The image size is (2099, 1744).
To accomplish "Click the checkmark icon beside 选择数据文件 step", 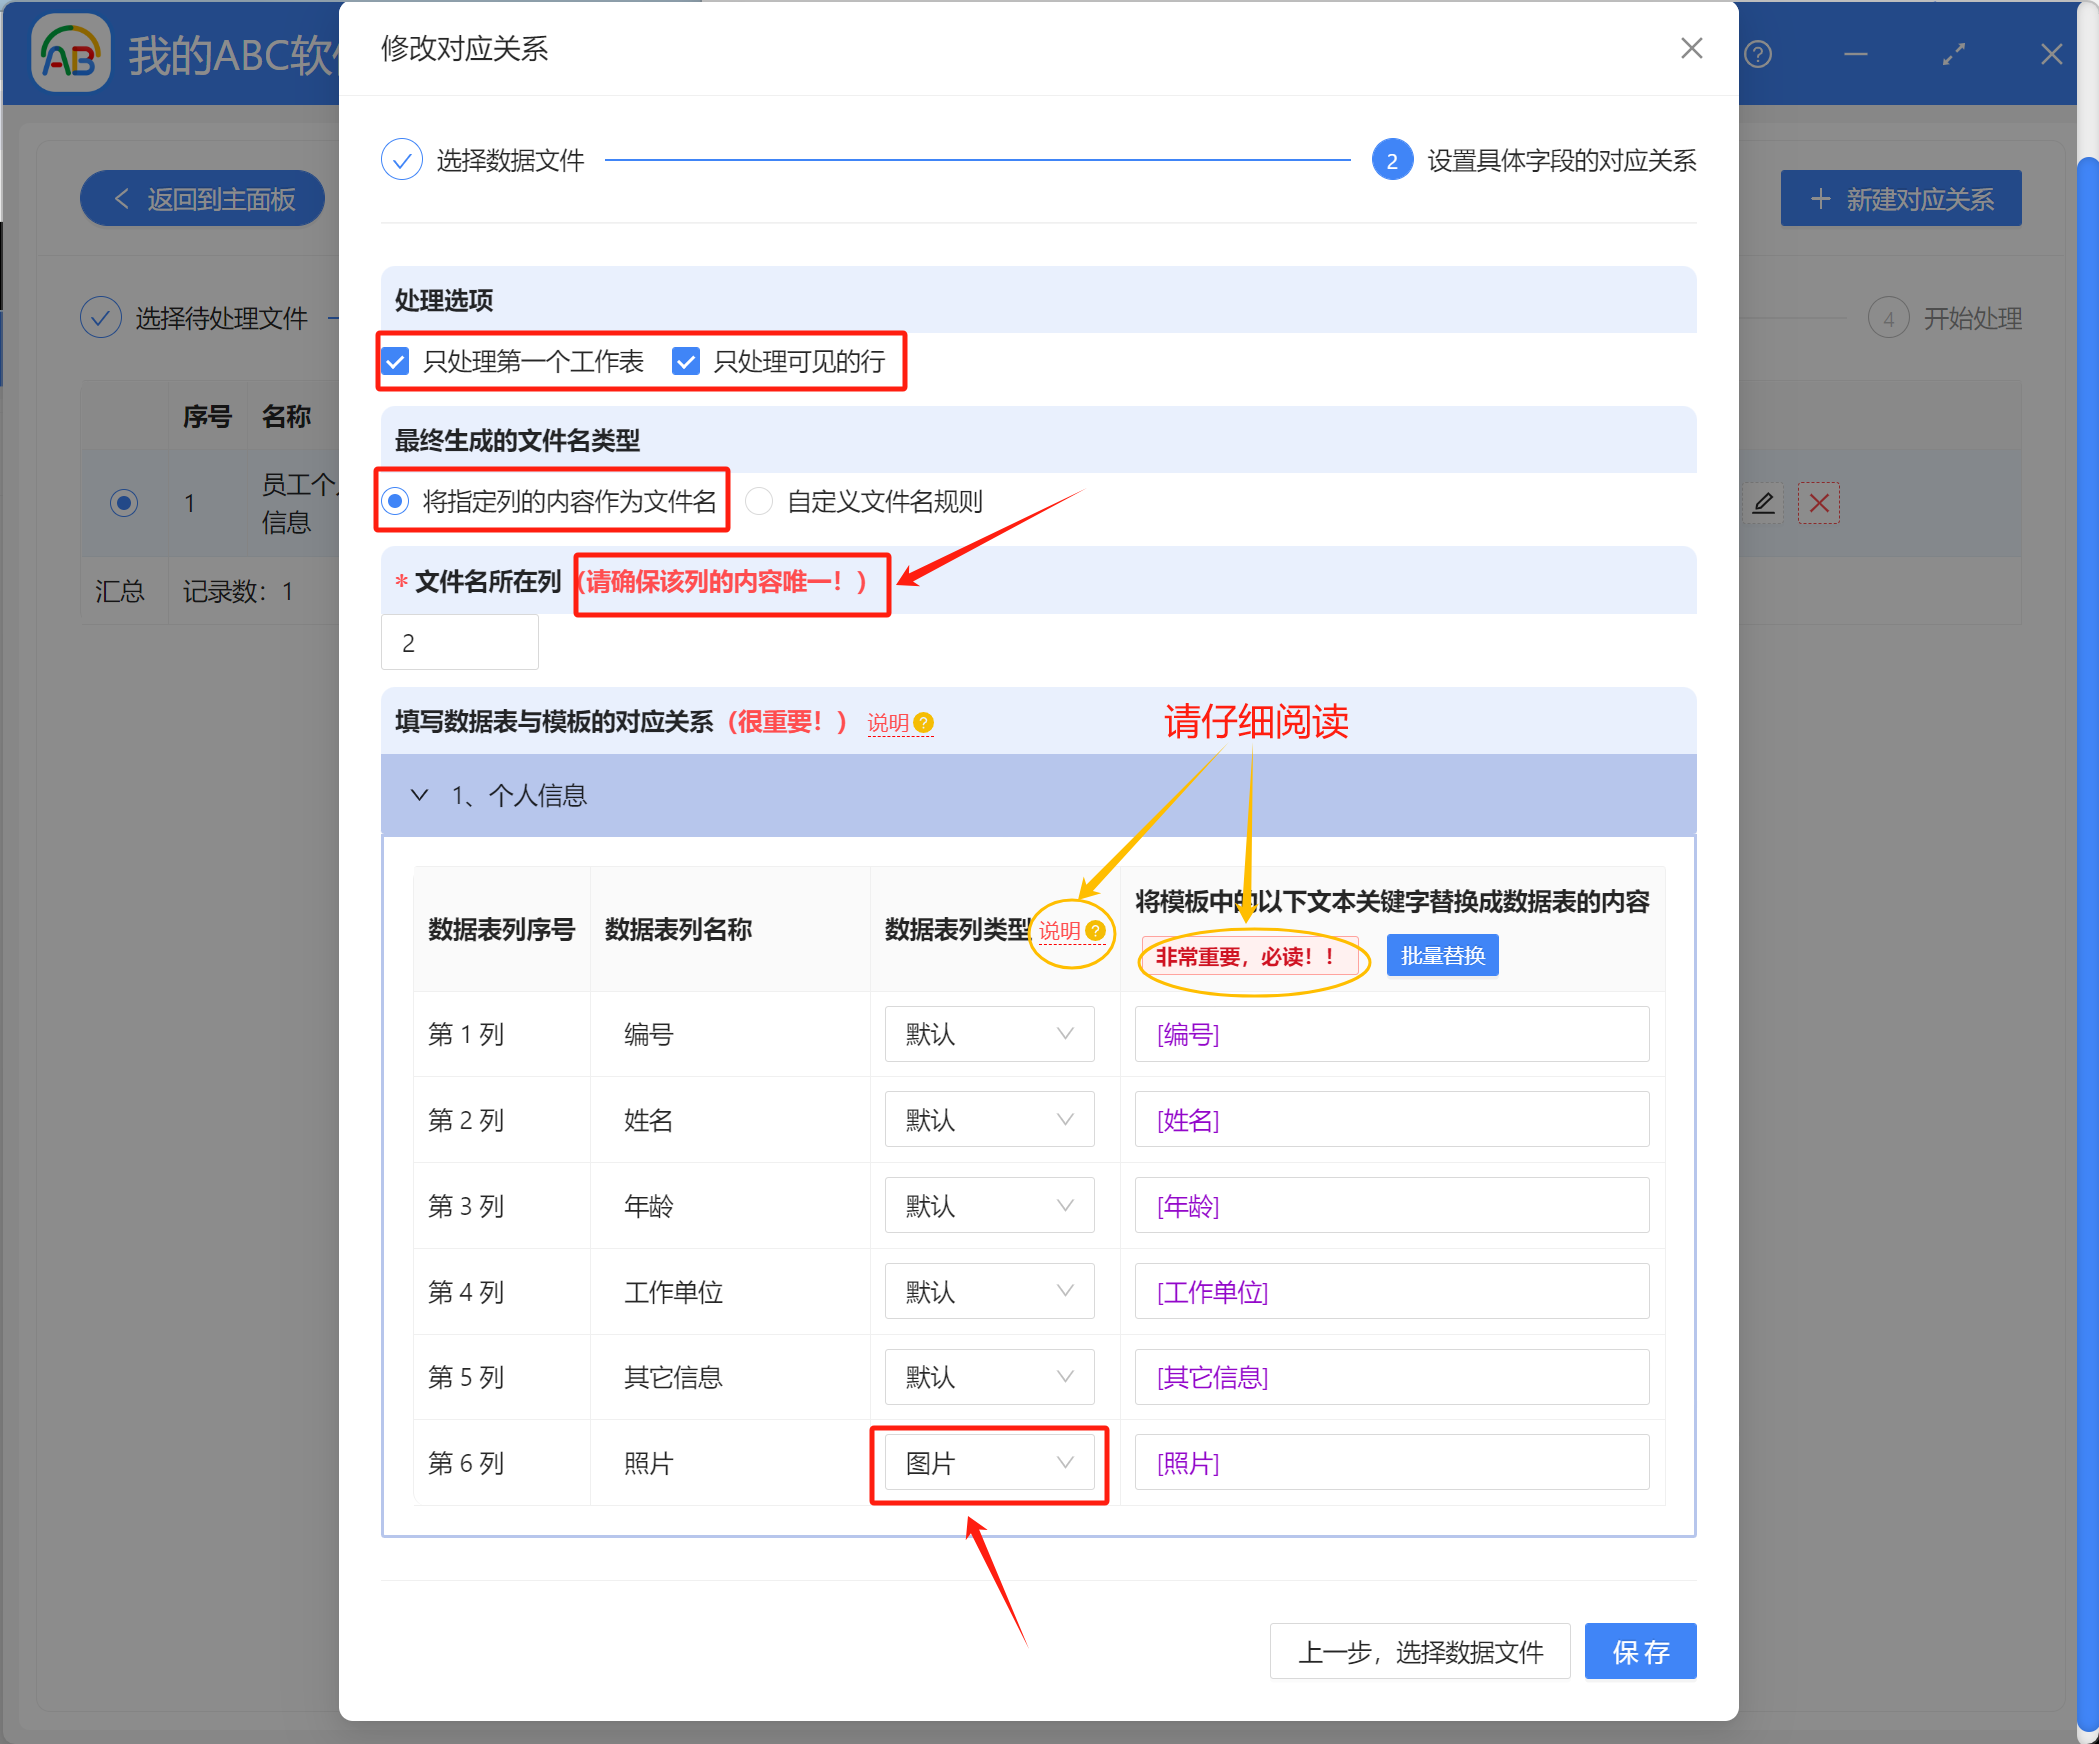I will point(402,158).
